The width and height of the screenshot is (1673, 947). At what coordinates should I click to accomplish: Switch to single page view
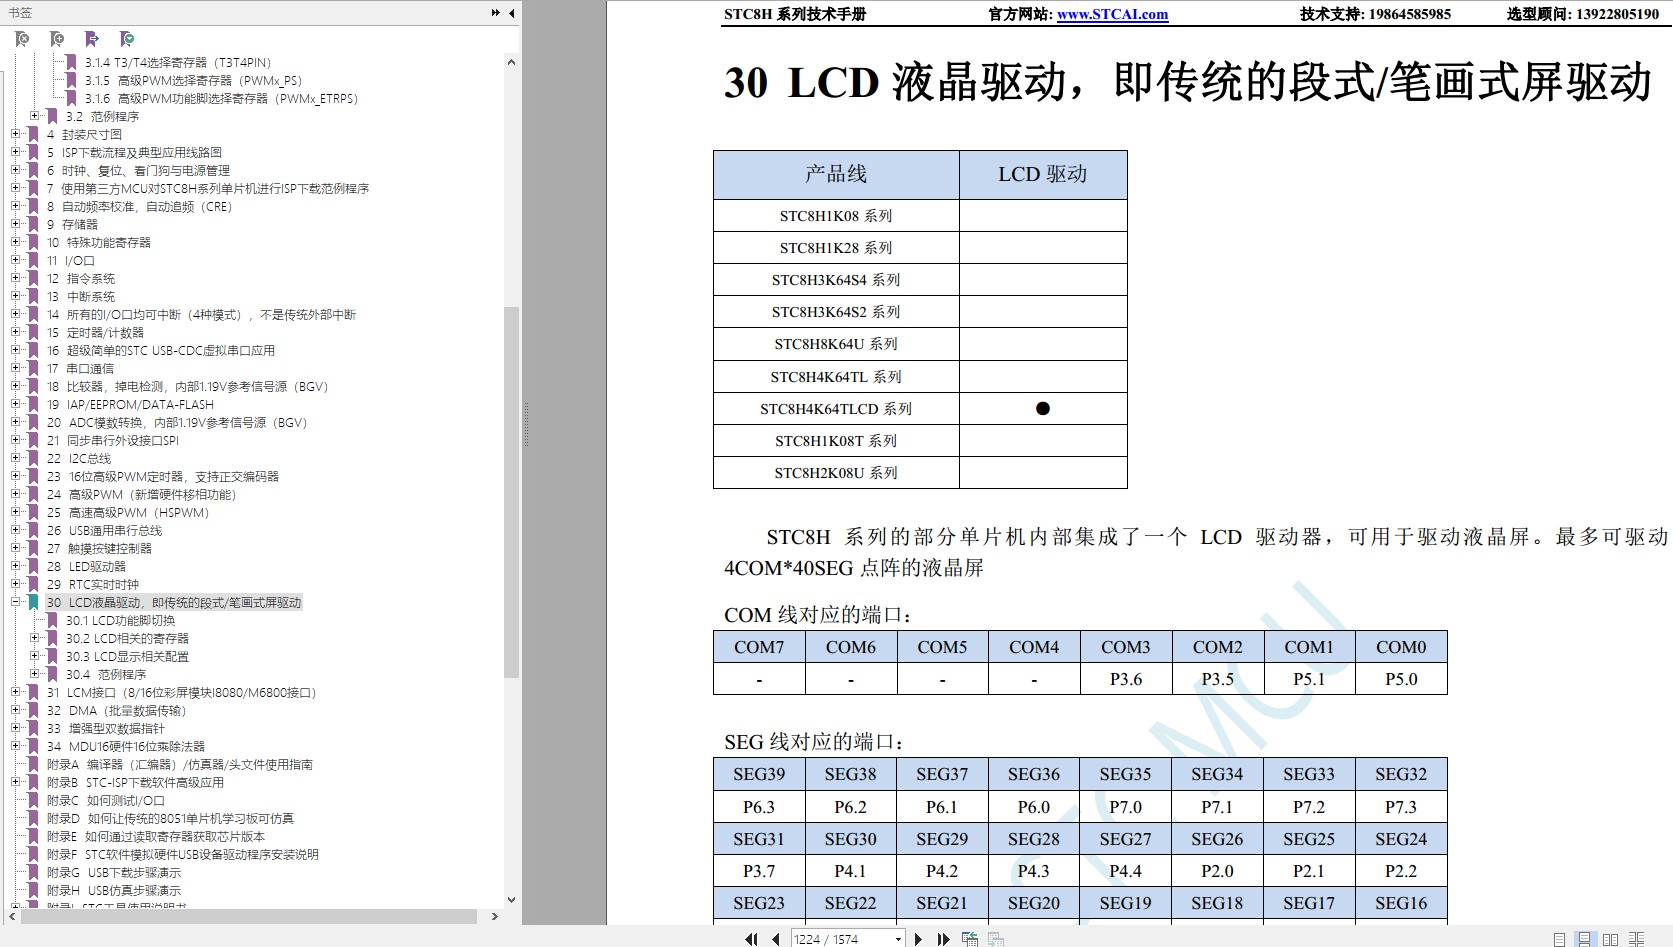[1560, 939]
